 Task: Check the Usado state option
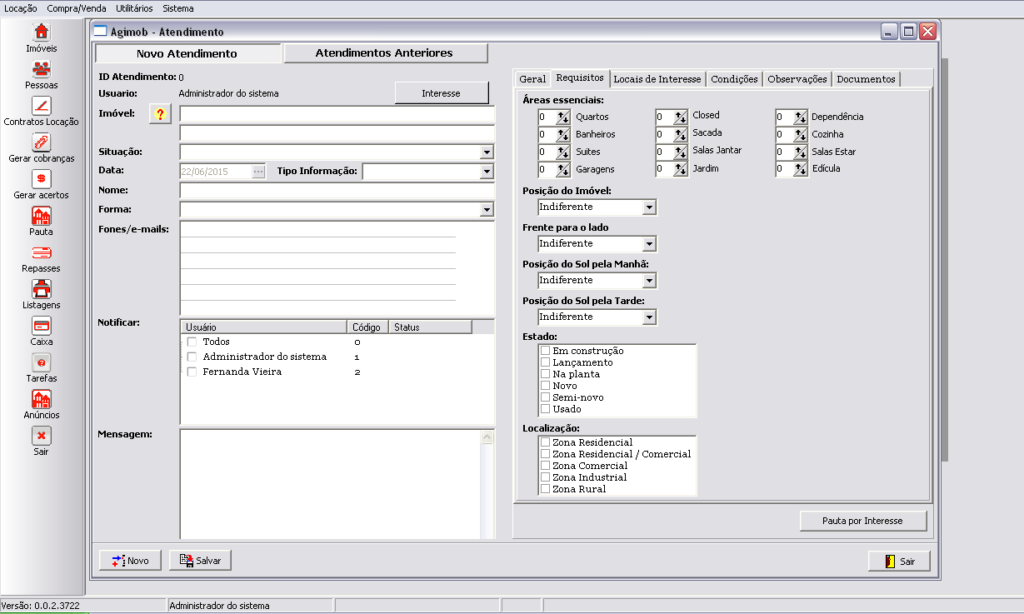click(x=545, y=409)
